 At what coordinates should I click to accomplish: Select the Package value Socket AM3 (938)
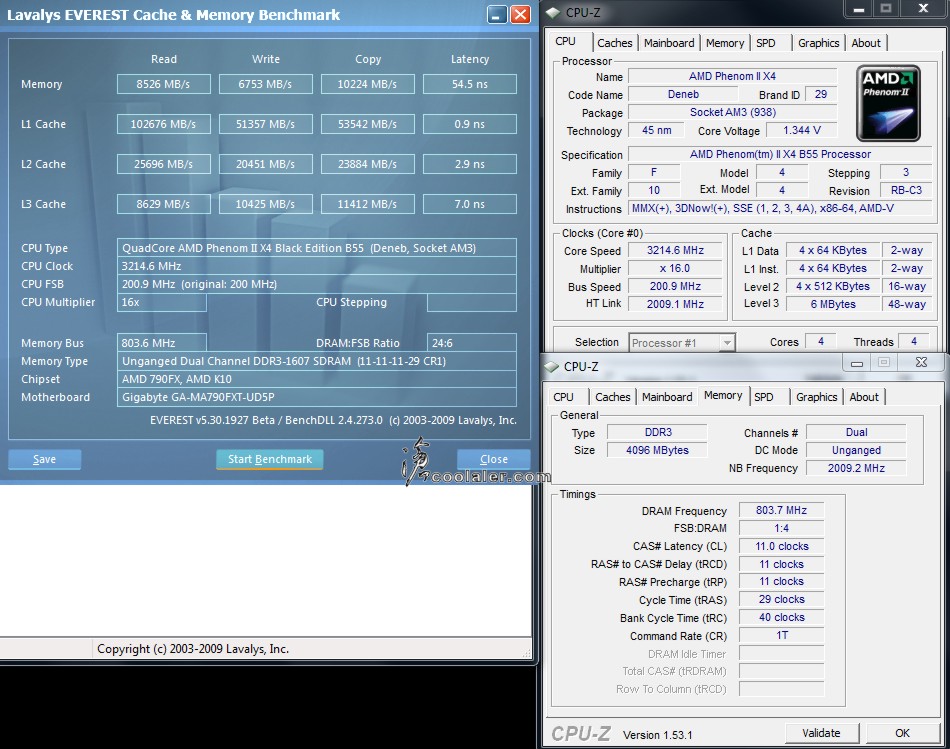(x=732, y=112)
